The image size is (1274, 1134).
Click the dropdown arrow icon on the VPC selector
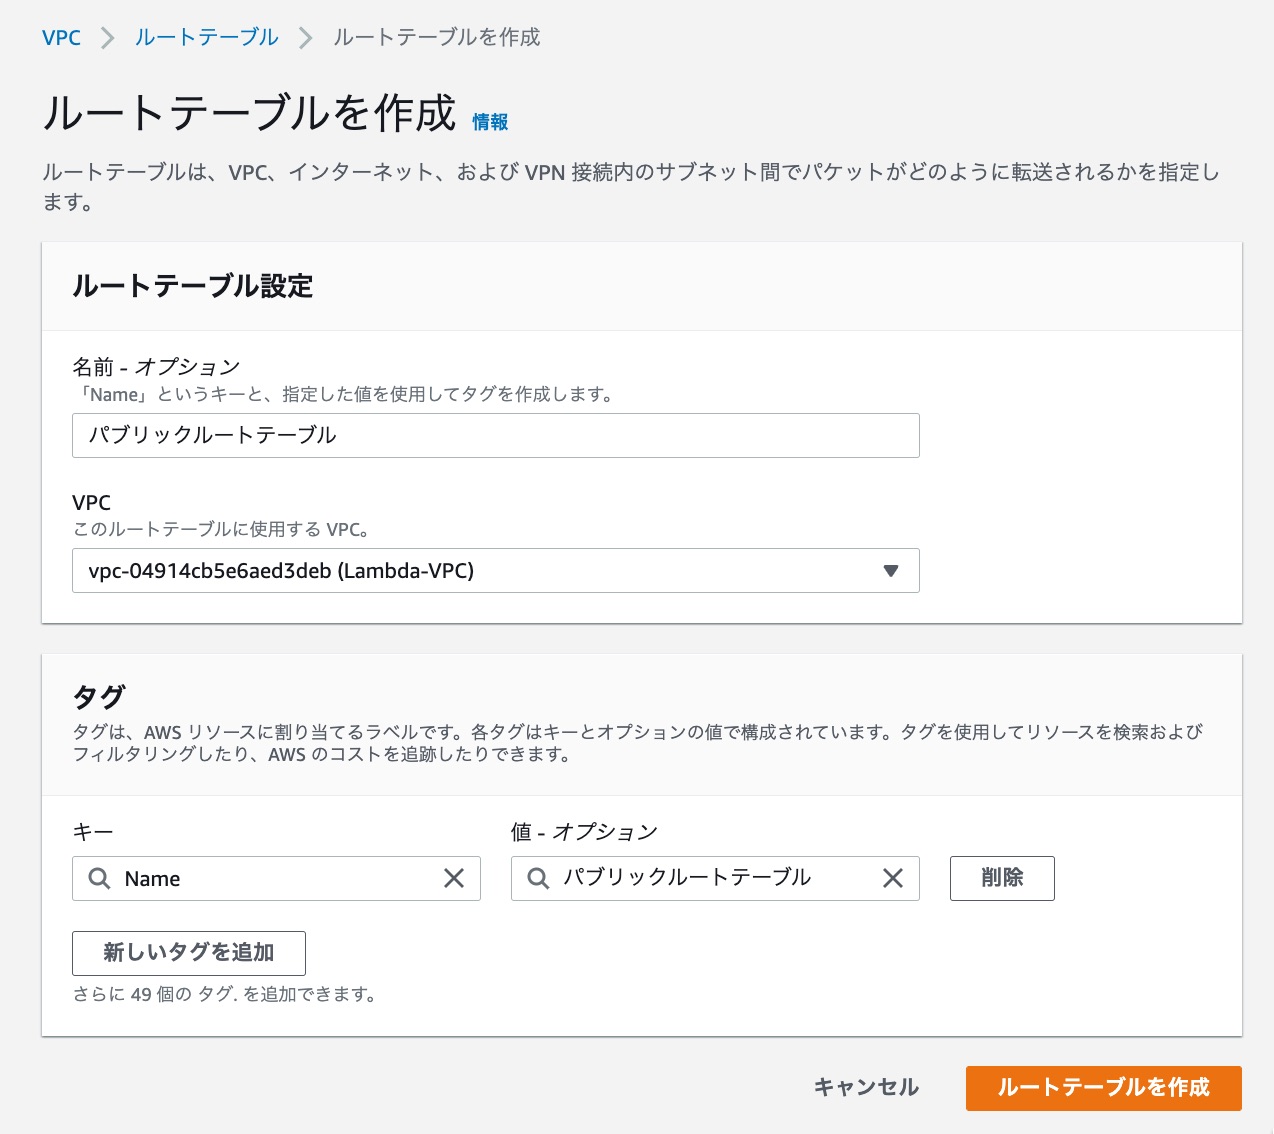(890, 571)
